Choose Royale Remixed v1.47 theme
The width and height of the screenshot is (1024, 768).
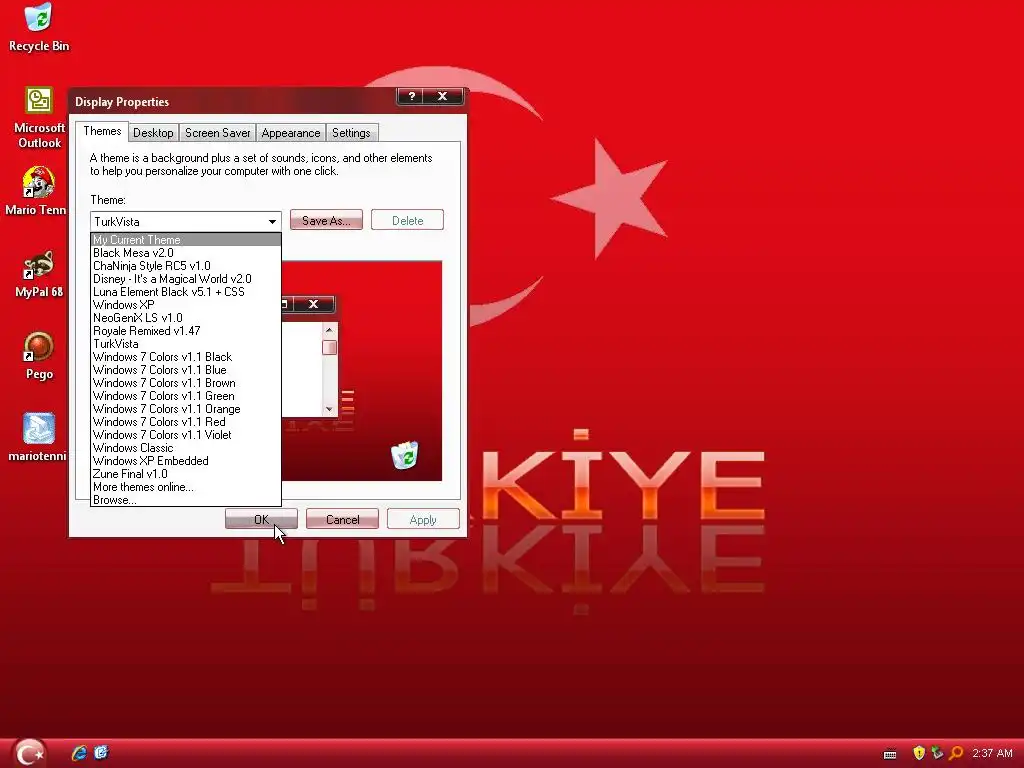coord(185,331)
